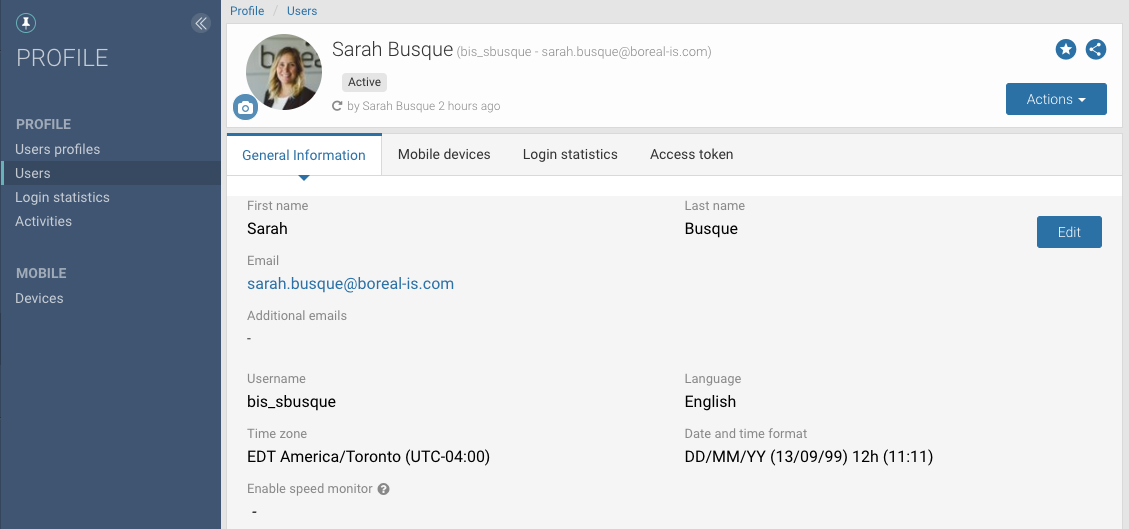1129x529 pixels.
Task: Click the share icon
Action: tap(1096, 49)
